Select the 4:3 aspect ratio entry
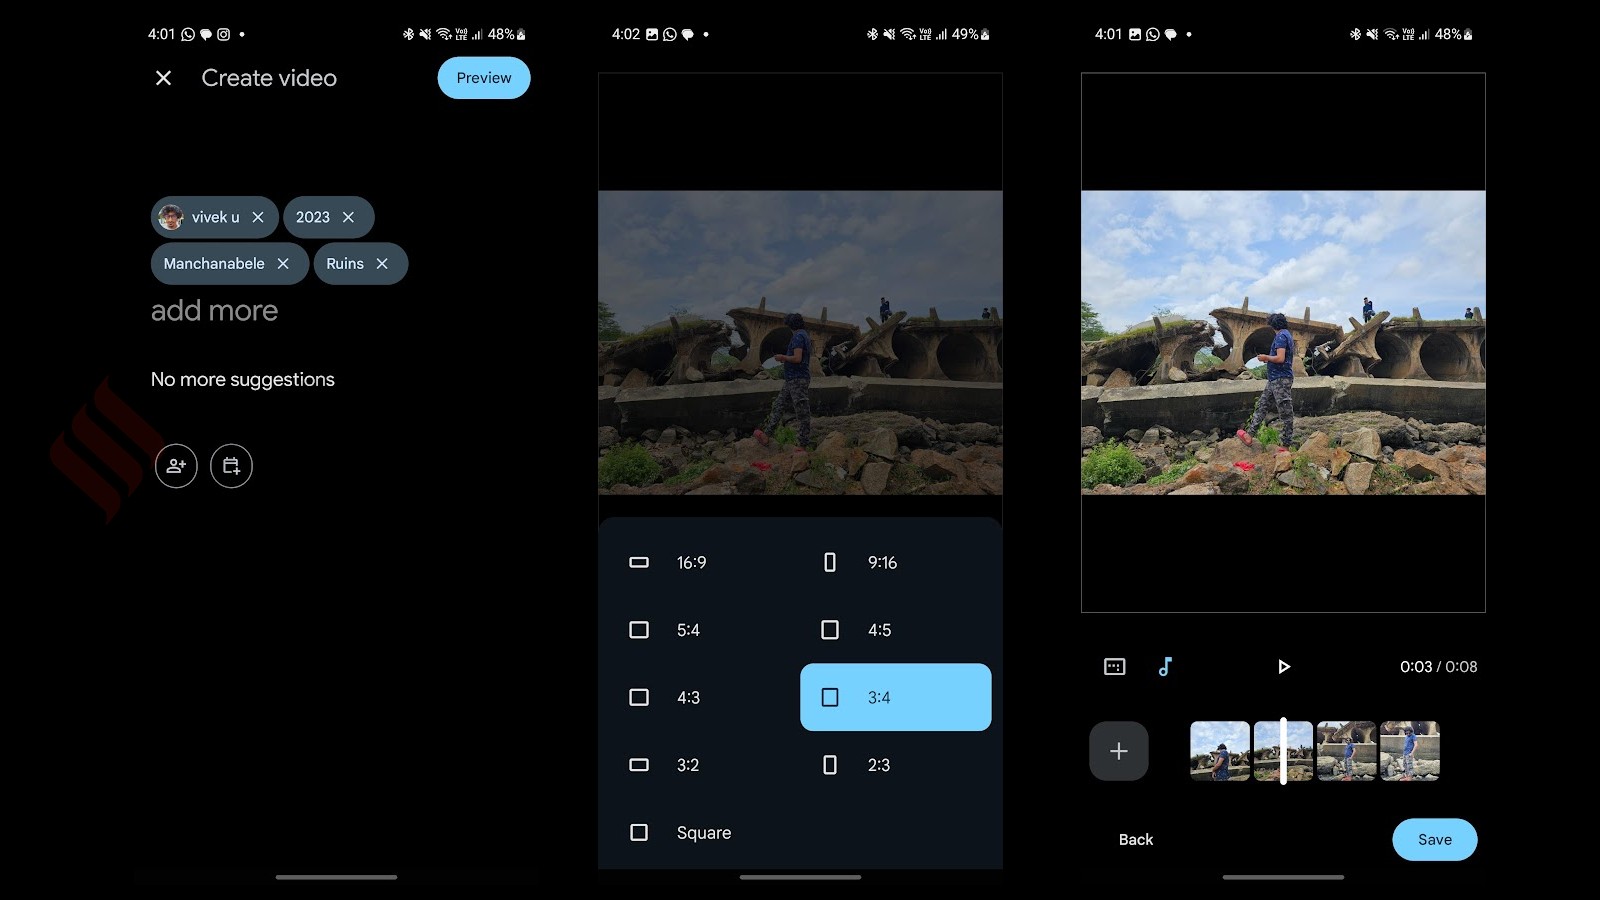 (x=639, y=697)
